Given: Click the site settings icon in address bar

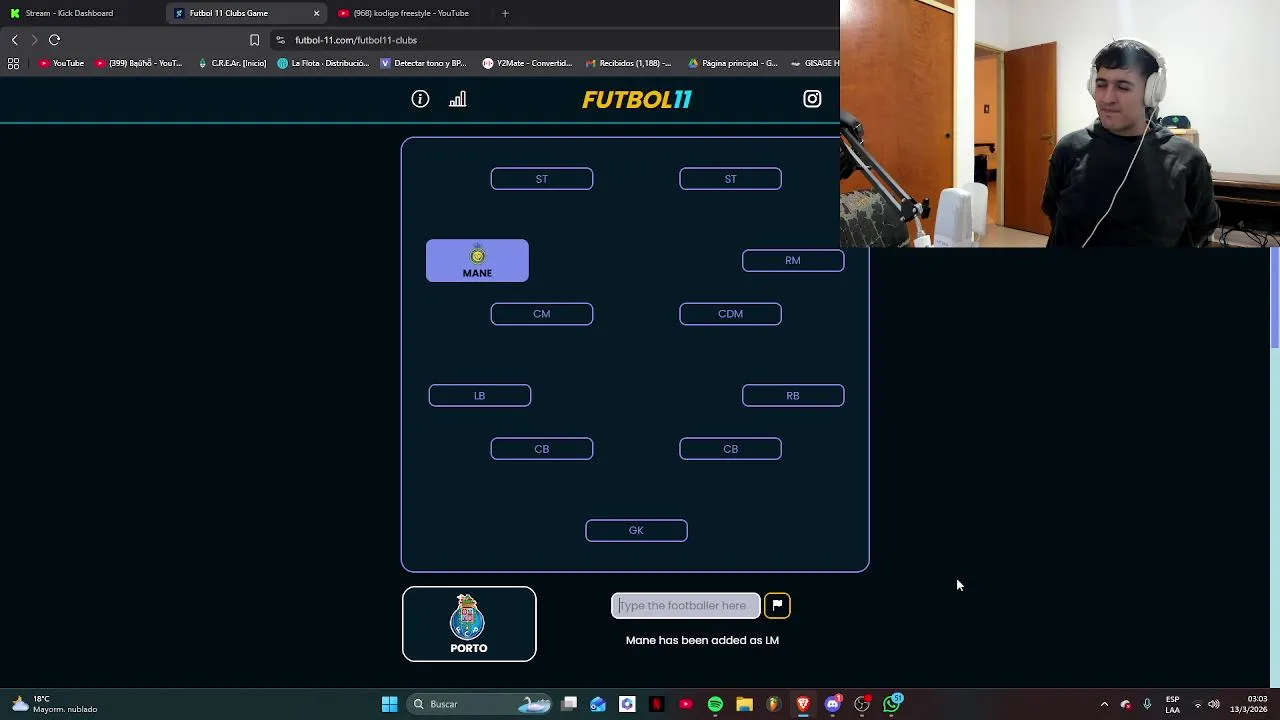Looking at the screenshot, I should coord(280,40).
